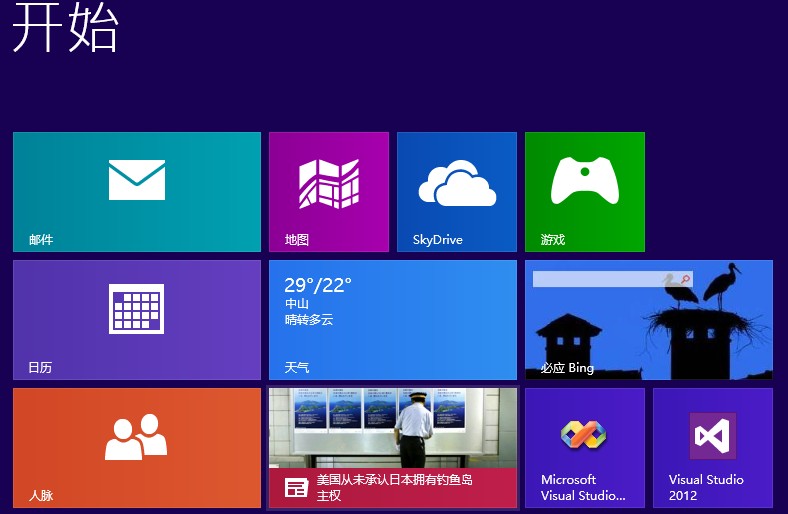
Task: Click the news icon on the red headline bar
Action: [x=296, y=487]
